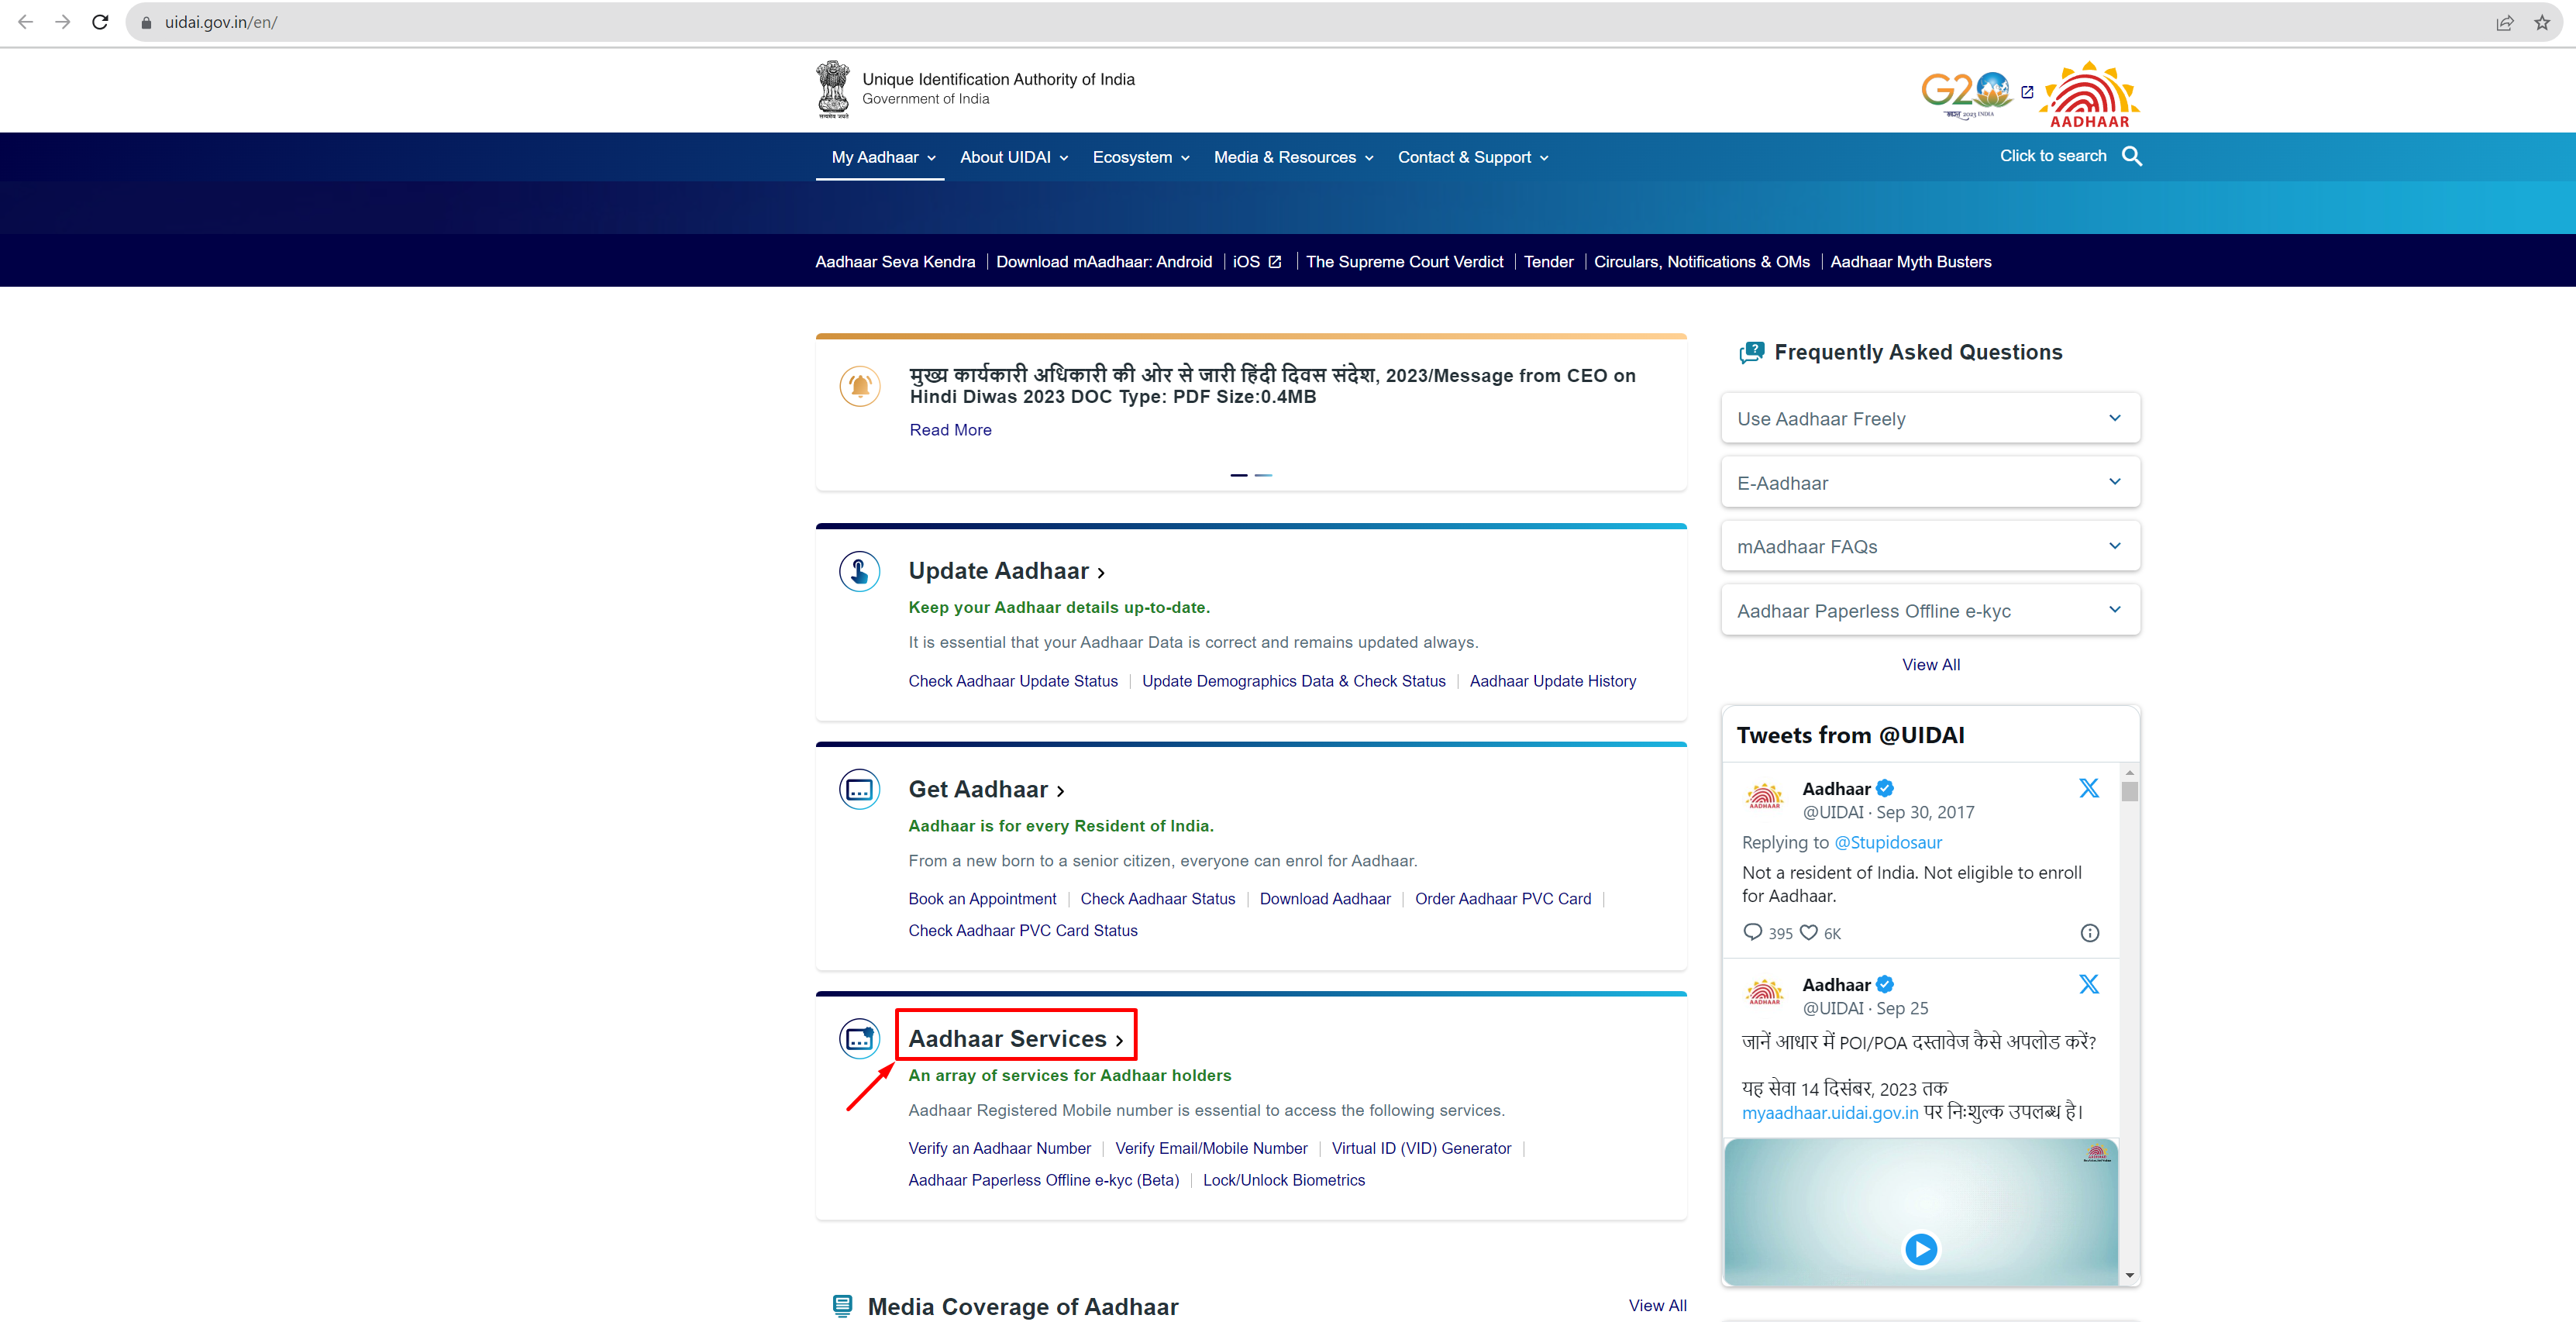Viewport: 2576px width, 1322px height.
Task: Click the Get Aadhaar card icon
Action: tap(860, 790)
